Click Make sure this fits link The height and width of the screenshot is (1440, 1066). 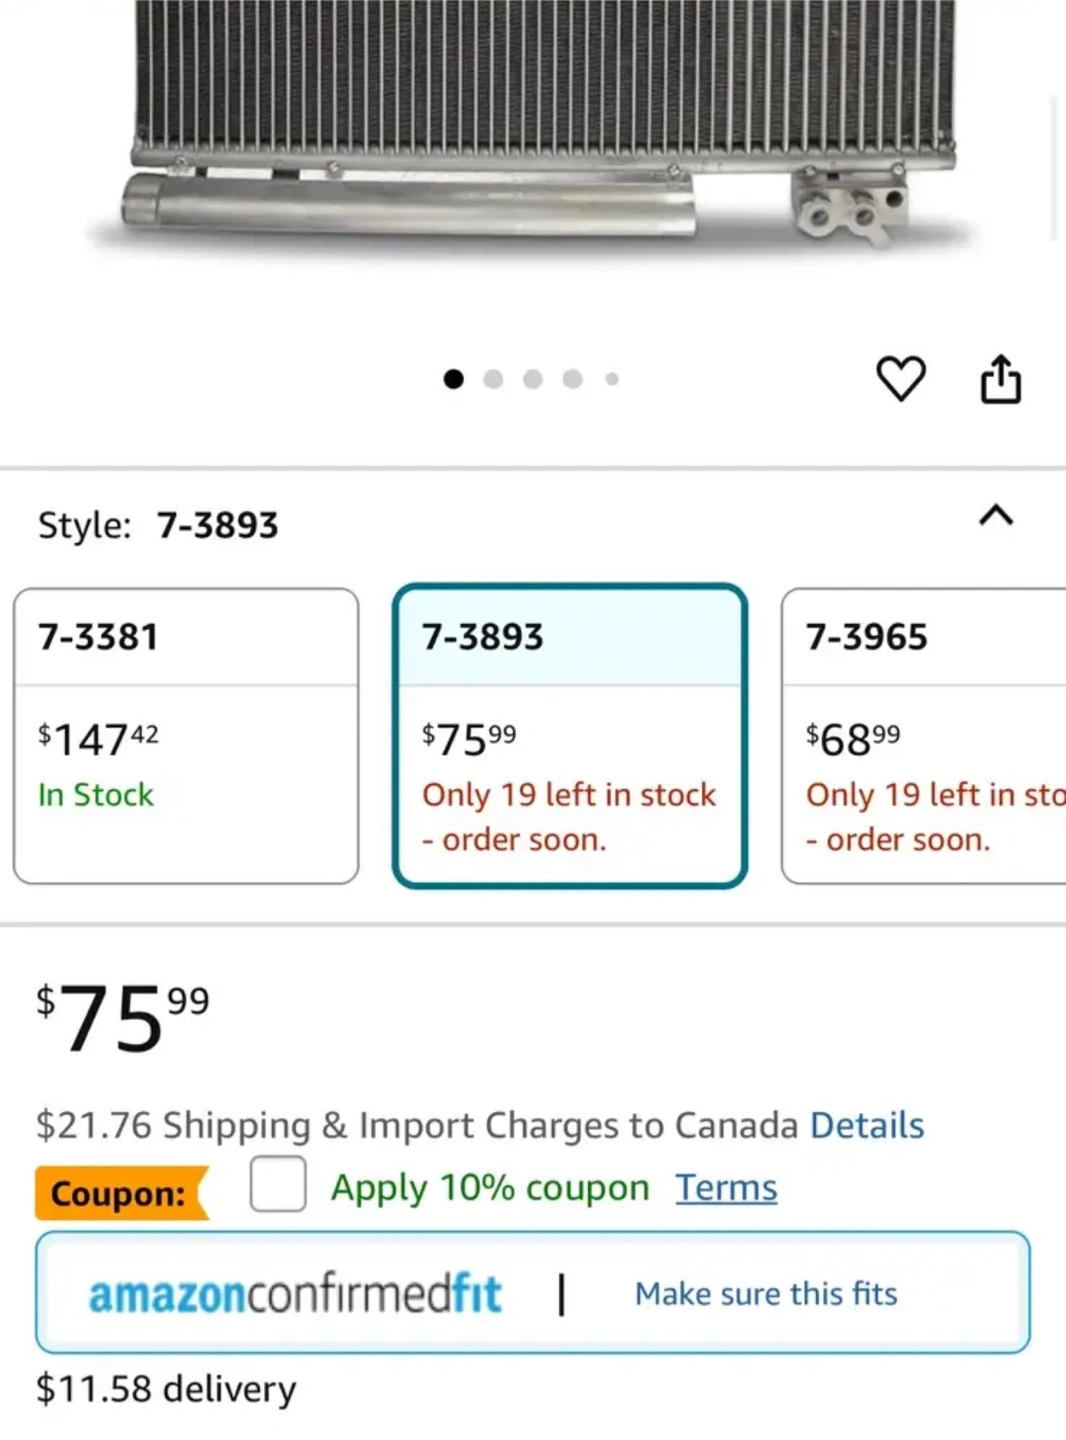pyautogui.click(x=766, y=1294)
